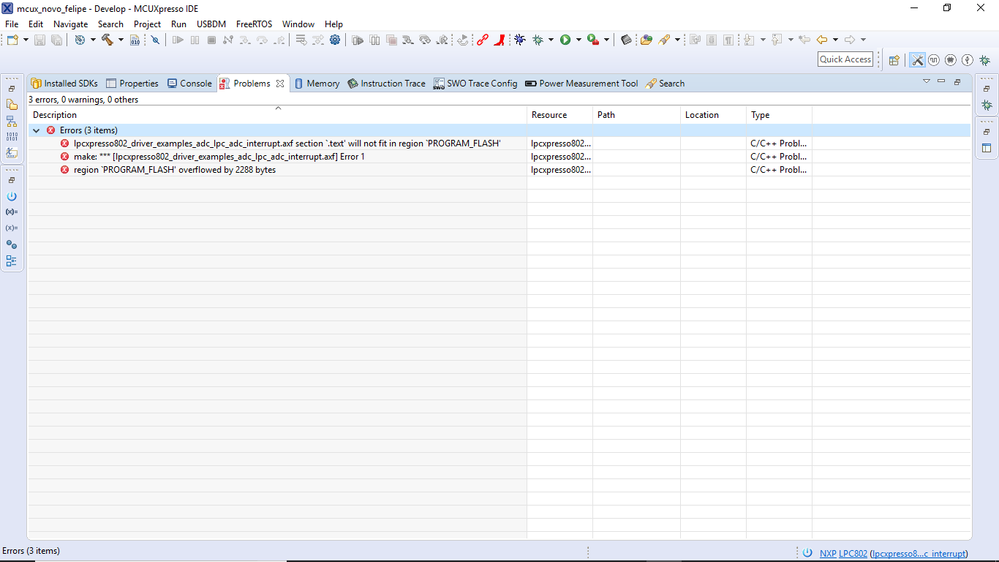Click the LPC802 link in status bar
This screenshot has width=999, height=562.
[853, 554]
